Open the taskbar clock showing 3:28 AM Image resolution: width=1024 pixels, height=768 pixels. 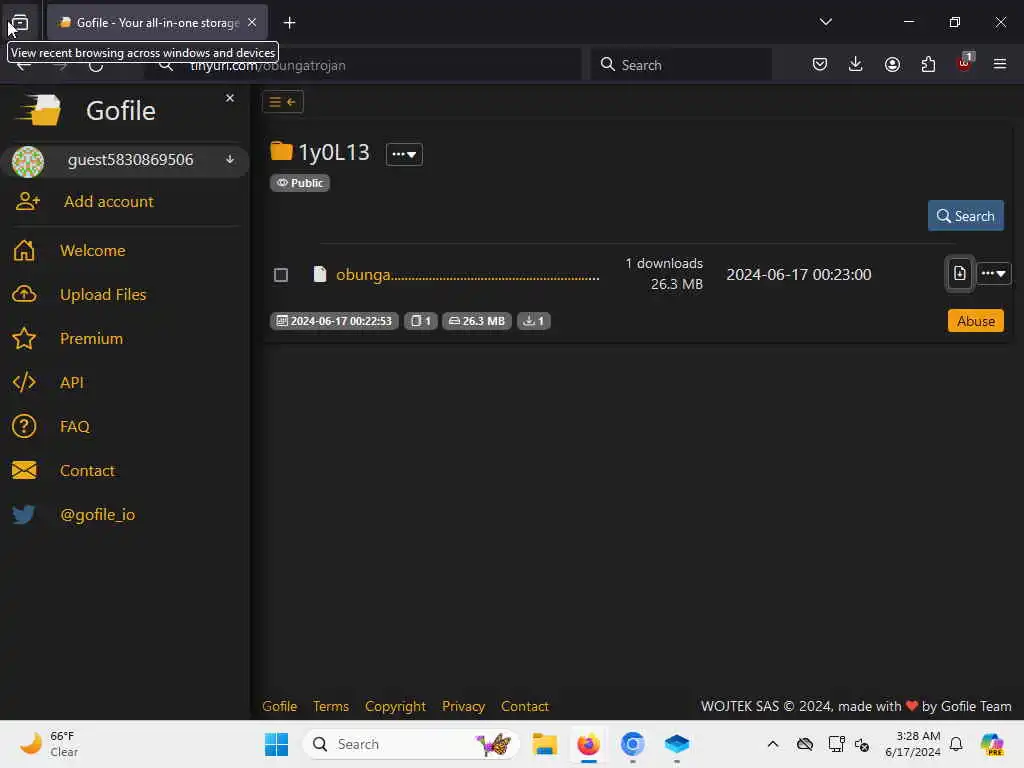pyautogui.click(x=912, y=744)
